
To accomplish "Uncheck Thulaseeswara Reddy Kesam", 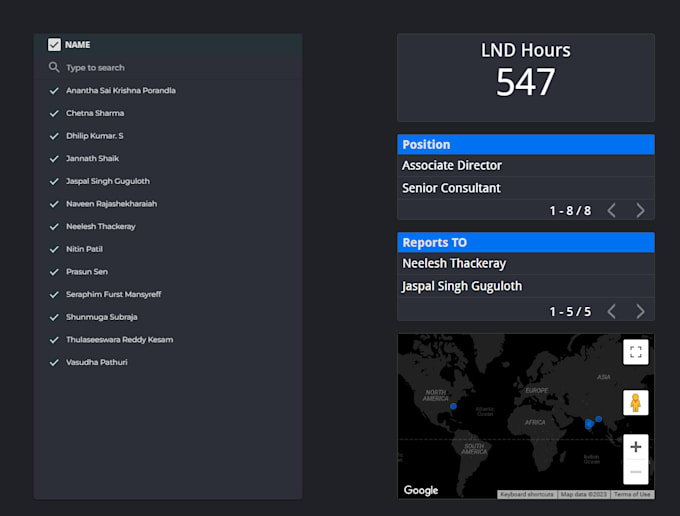I will coord(54,340).
